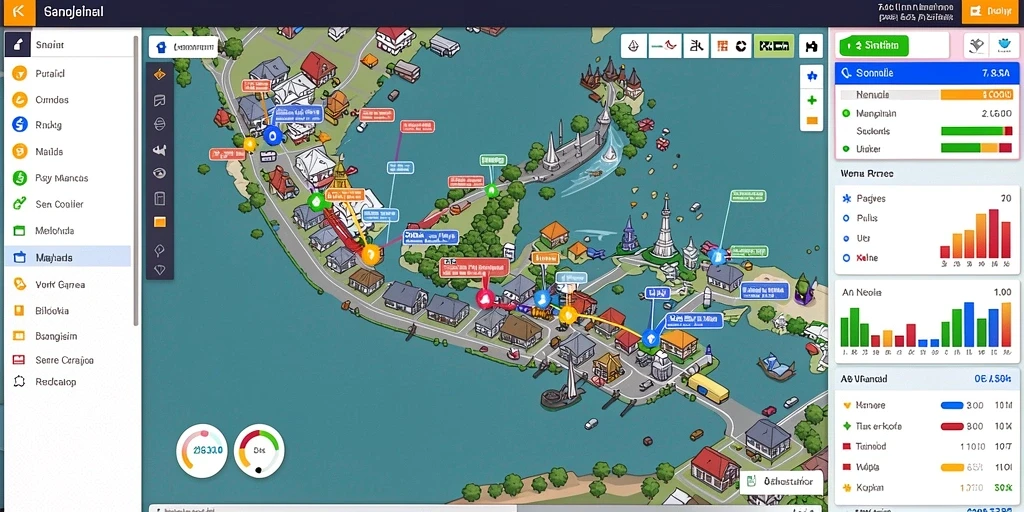Click the circular red gauge at map bottom

(202, 449)
